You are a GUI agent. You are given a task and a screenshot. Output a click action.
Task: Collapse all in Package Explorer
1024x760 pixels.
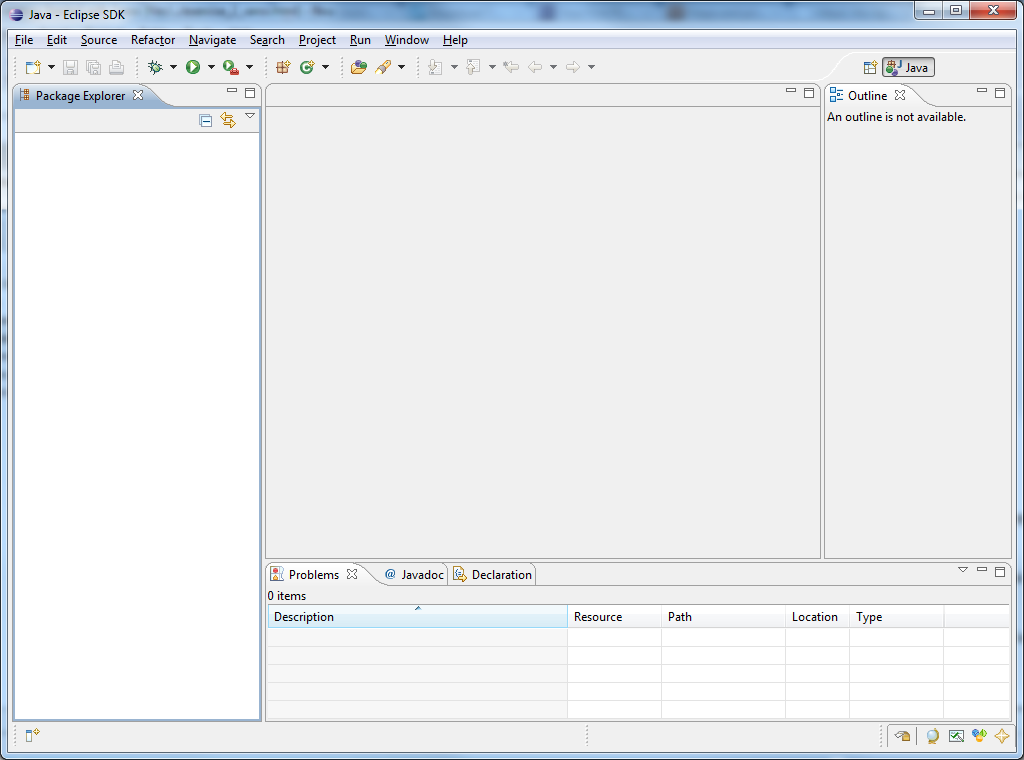pos(206,120)
